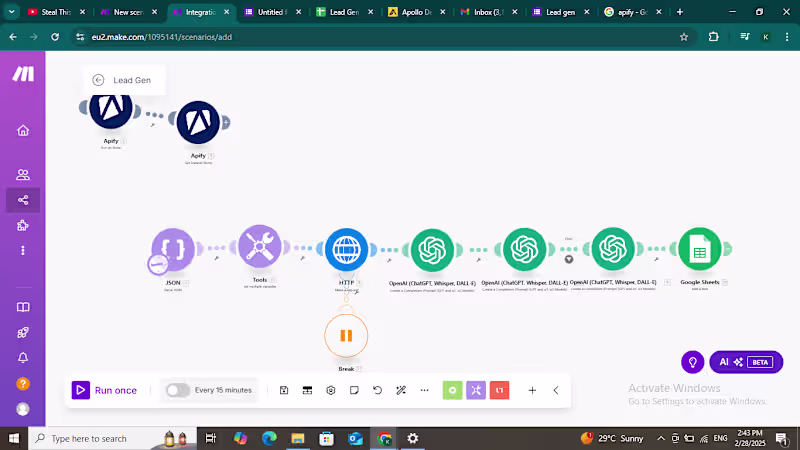The height and width of the screenshot is (450, 800).
Task: Go to Home in the sidebar
Action: click(x=23, y=131)
